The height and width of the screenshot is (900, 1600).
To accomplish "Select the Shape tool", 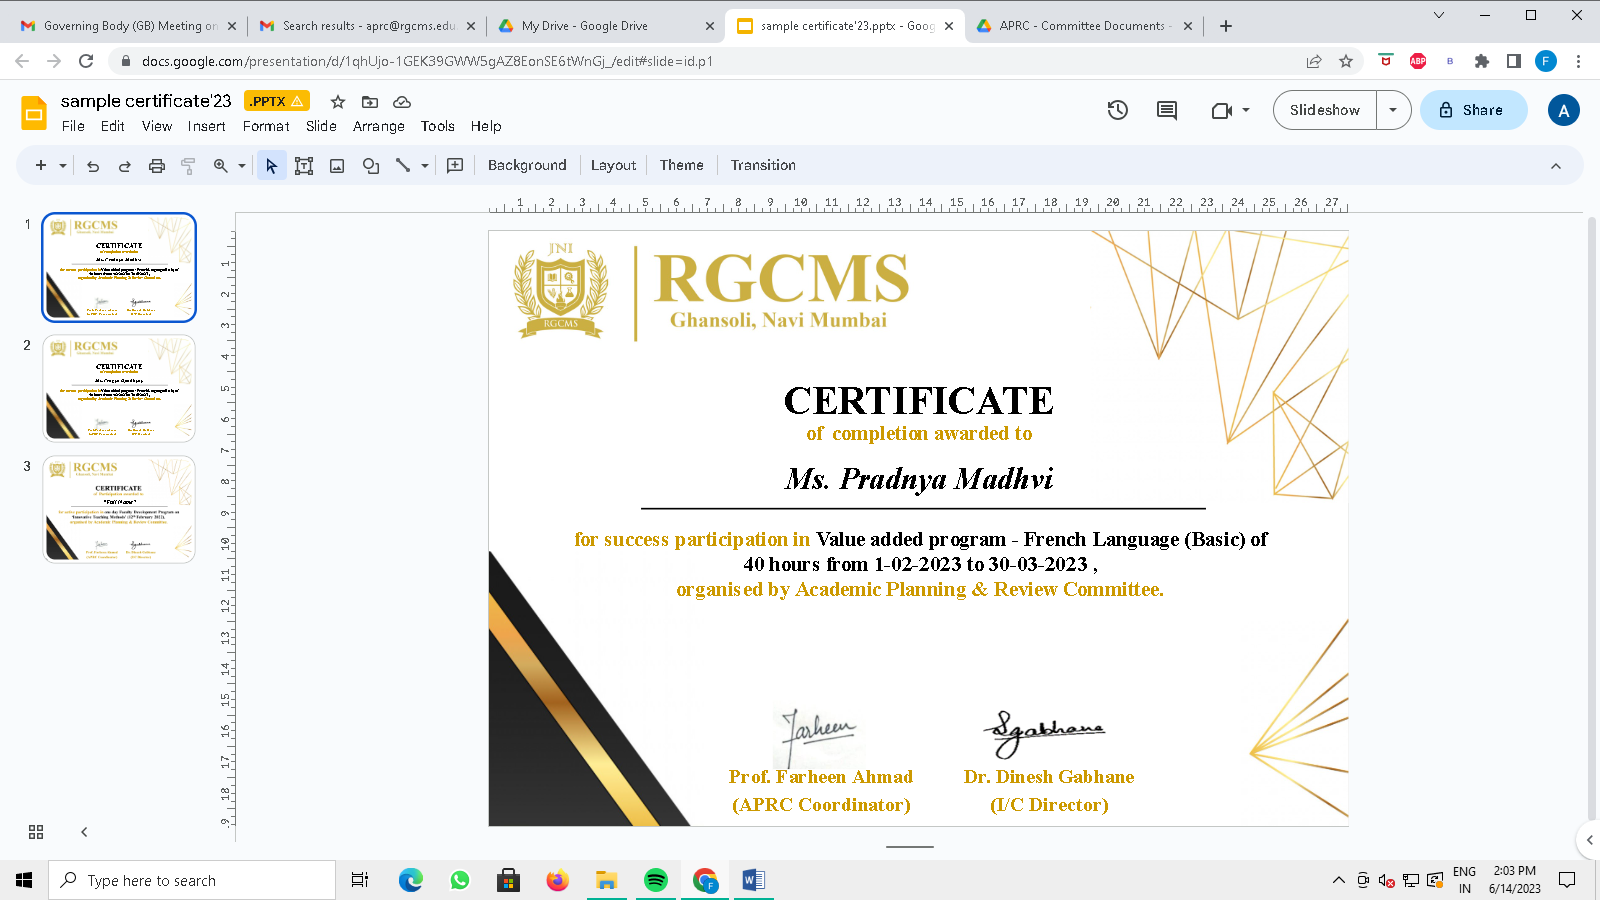I will pyautogui.click(x=371, y=166).
